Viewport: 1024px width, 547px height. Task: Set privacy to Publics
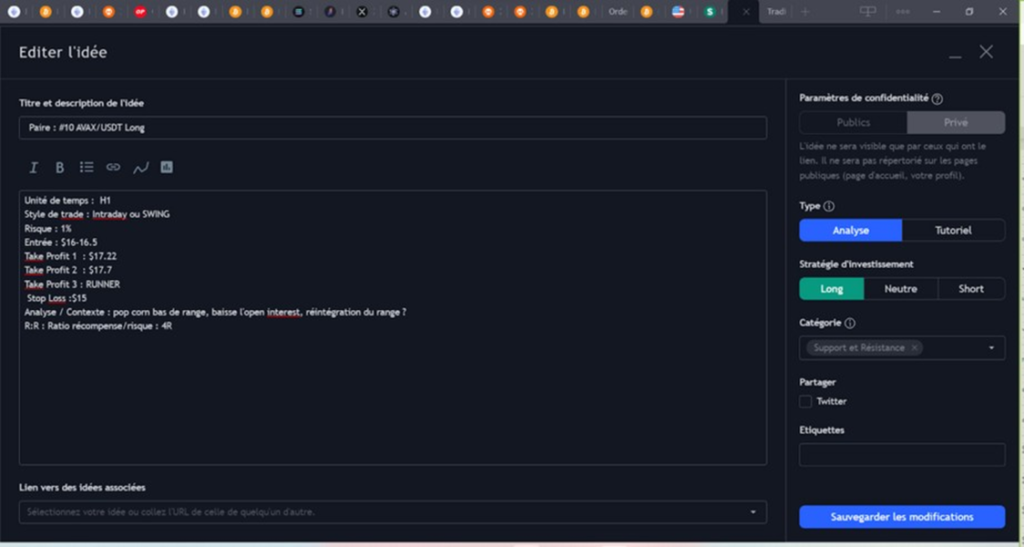(853, 123)
